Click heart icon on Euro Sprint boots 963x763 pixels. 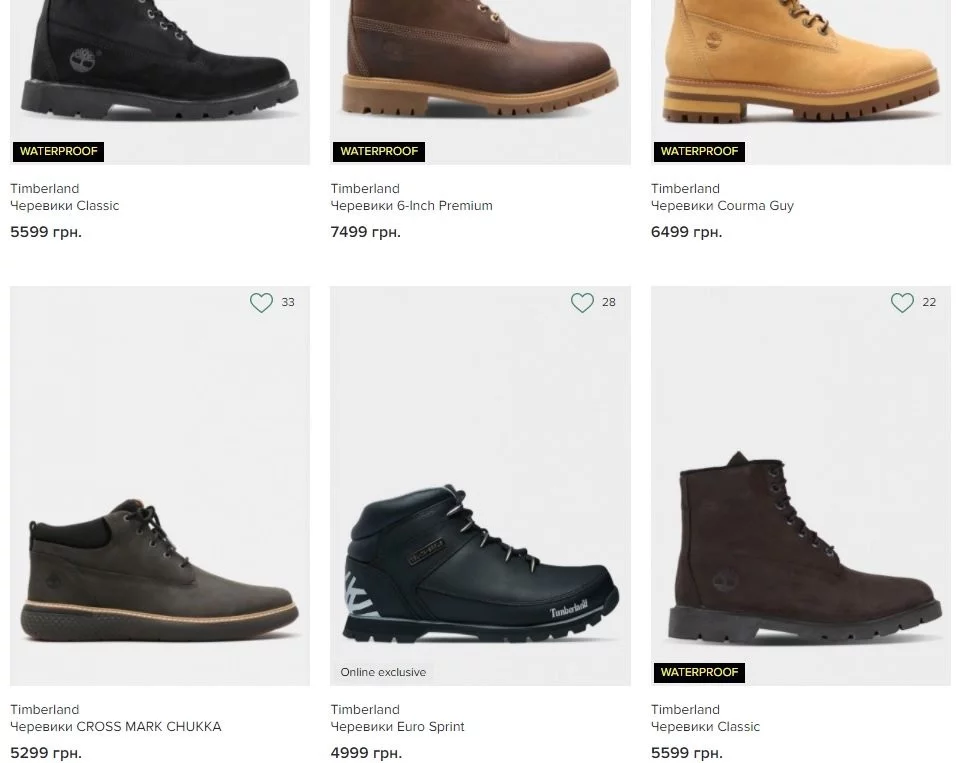(582, 303)
